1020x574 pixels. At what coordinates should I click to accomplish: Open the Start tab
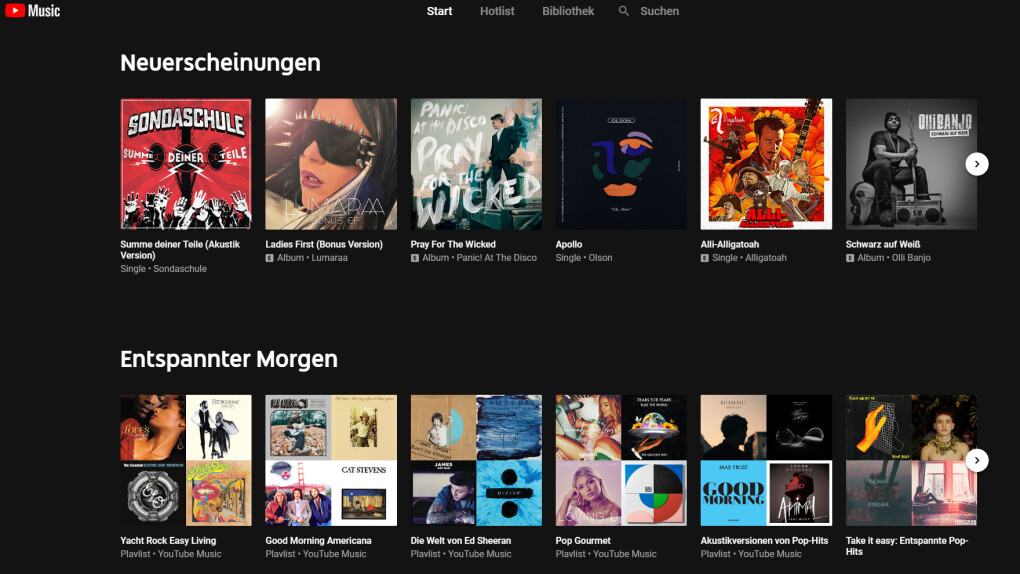[x=439, y=11]
